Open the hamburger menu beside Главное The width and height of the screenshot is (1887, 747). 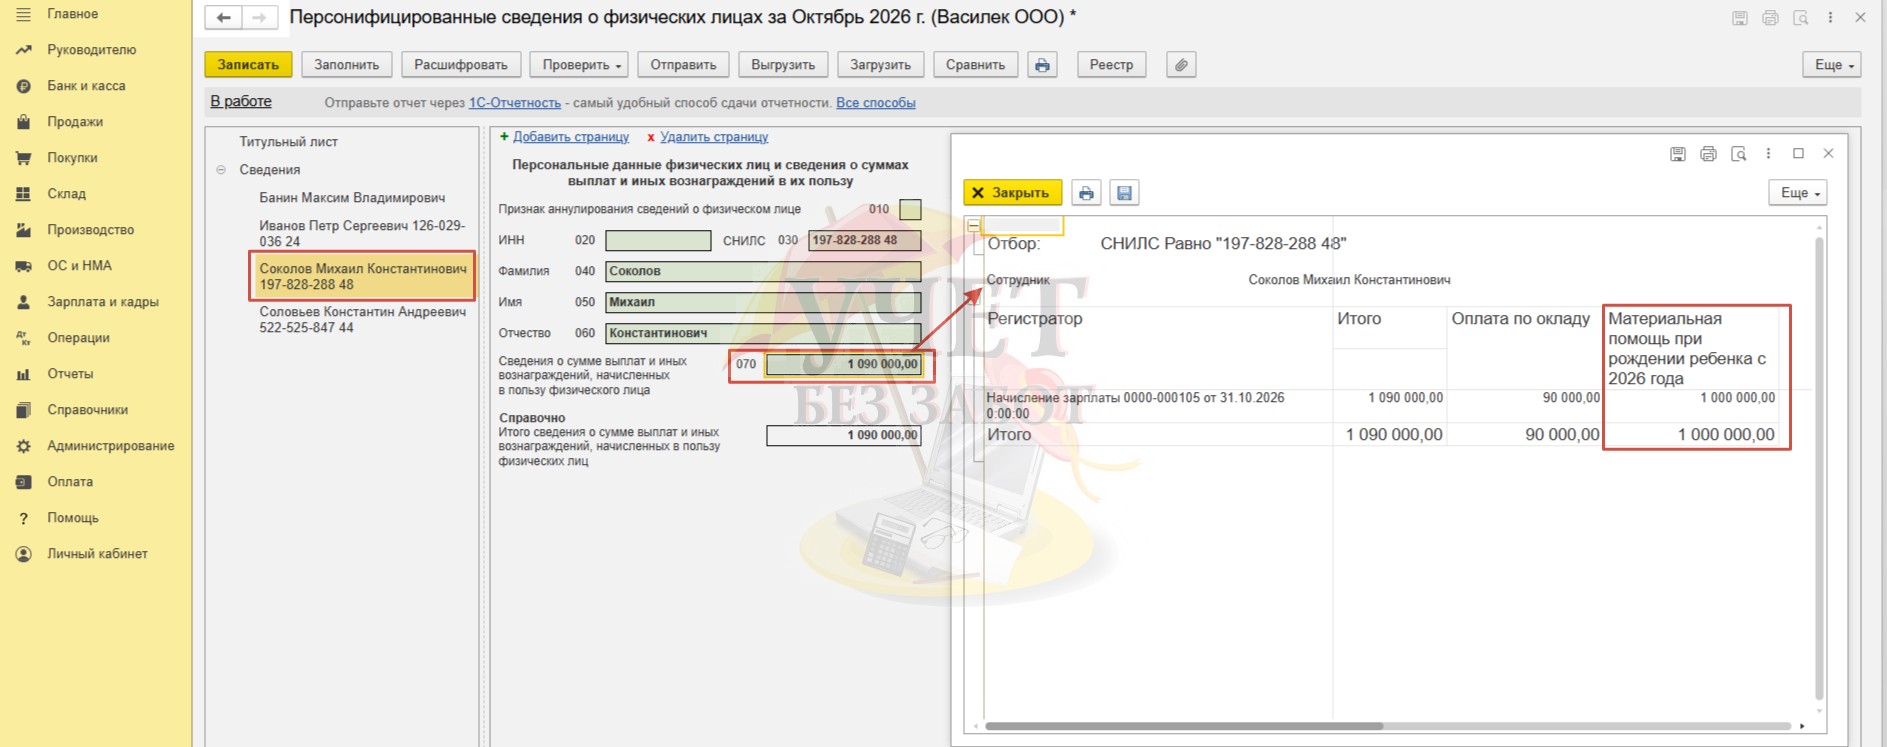23,14
